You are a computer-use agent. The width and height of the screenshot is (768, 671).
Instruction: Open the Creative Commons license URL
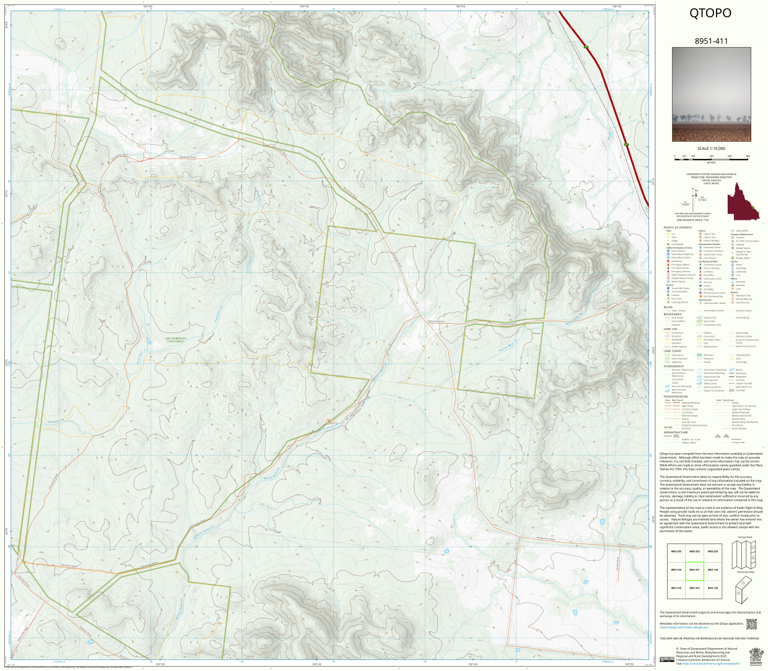coord(709,663)
